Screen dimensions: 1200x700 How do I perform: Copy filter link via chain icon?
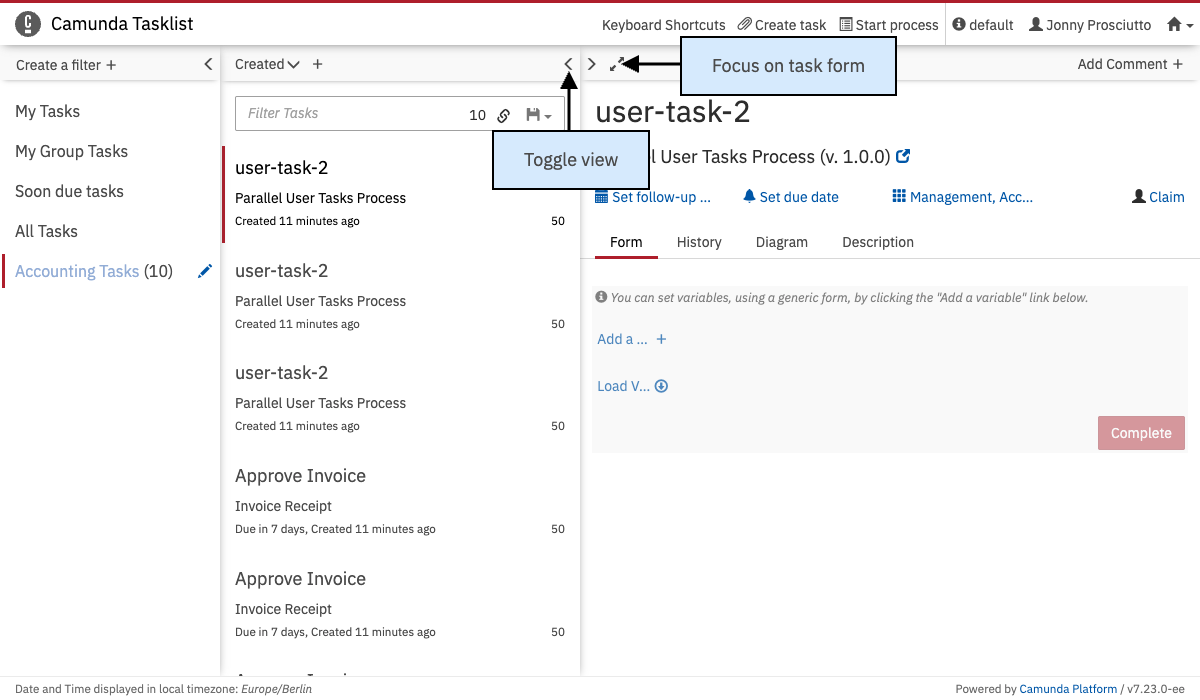pos(504,115)
